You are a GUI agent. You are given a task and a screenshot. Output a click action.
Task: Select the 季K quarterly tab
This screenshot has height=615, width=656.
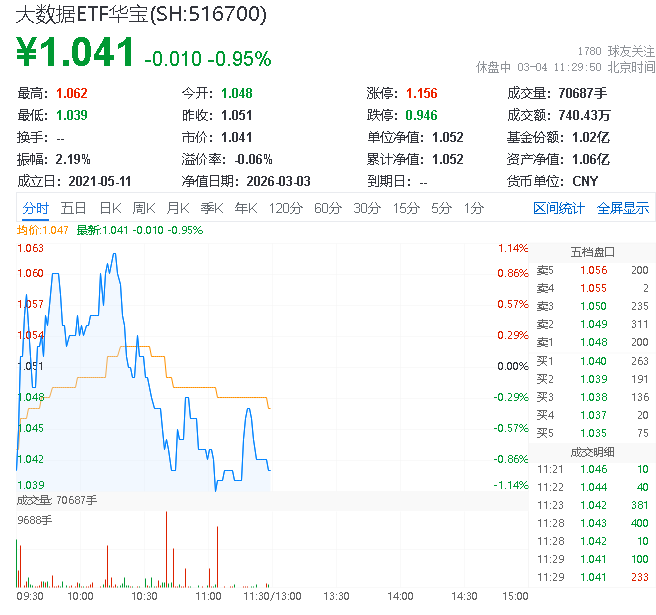[211, 208]
